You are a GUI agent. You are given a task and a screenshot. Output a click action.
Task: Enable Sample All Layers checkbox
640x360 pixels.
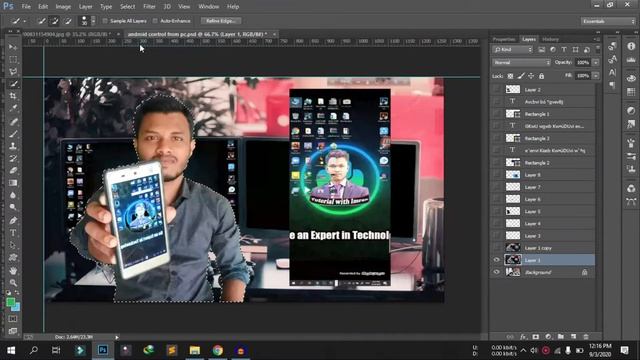click(105, 21)
